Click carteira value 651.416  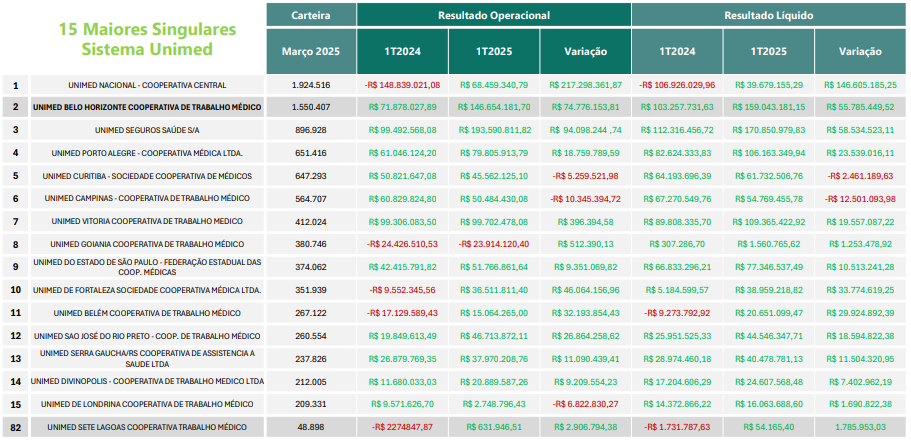point(311,153)
